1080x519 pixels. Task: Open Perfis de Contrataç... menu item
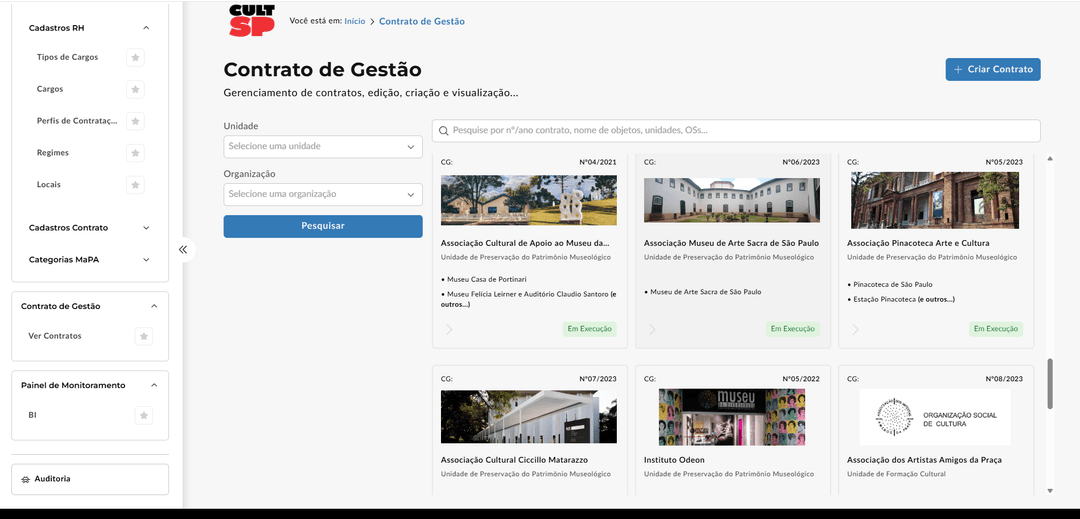(77, 121)
